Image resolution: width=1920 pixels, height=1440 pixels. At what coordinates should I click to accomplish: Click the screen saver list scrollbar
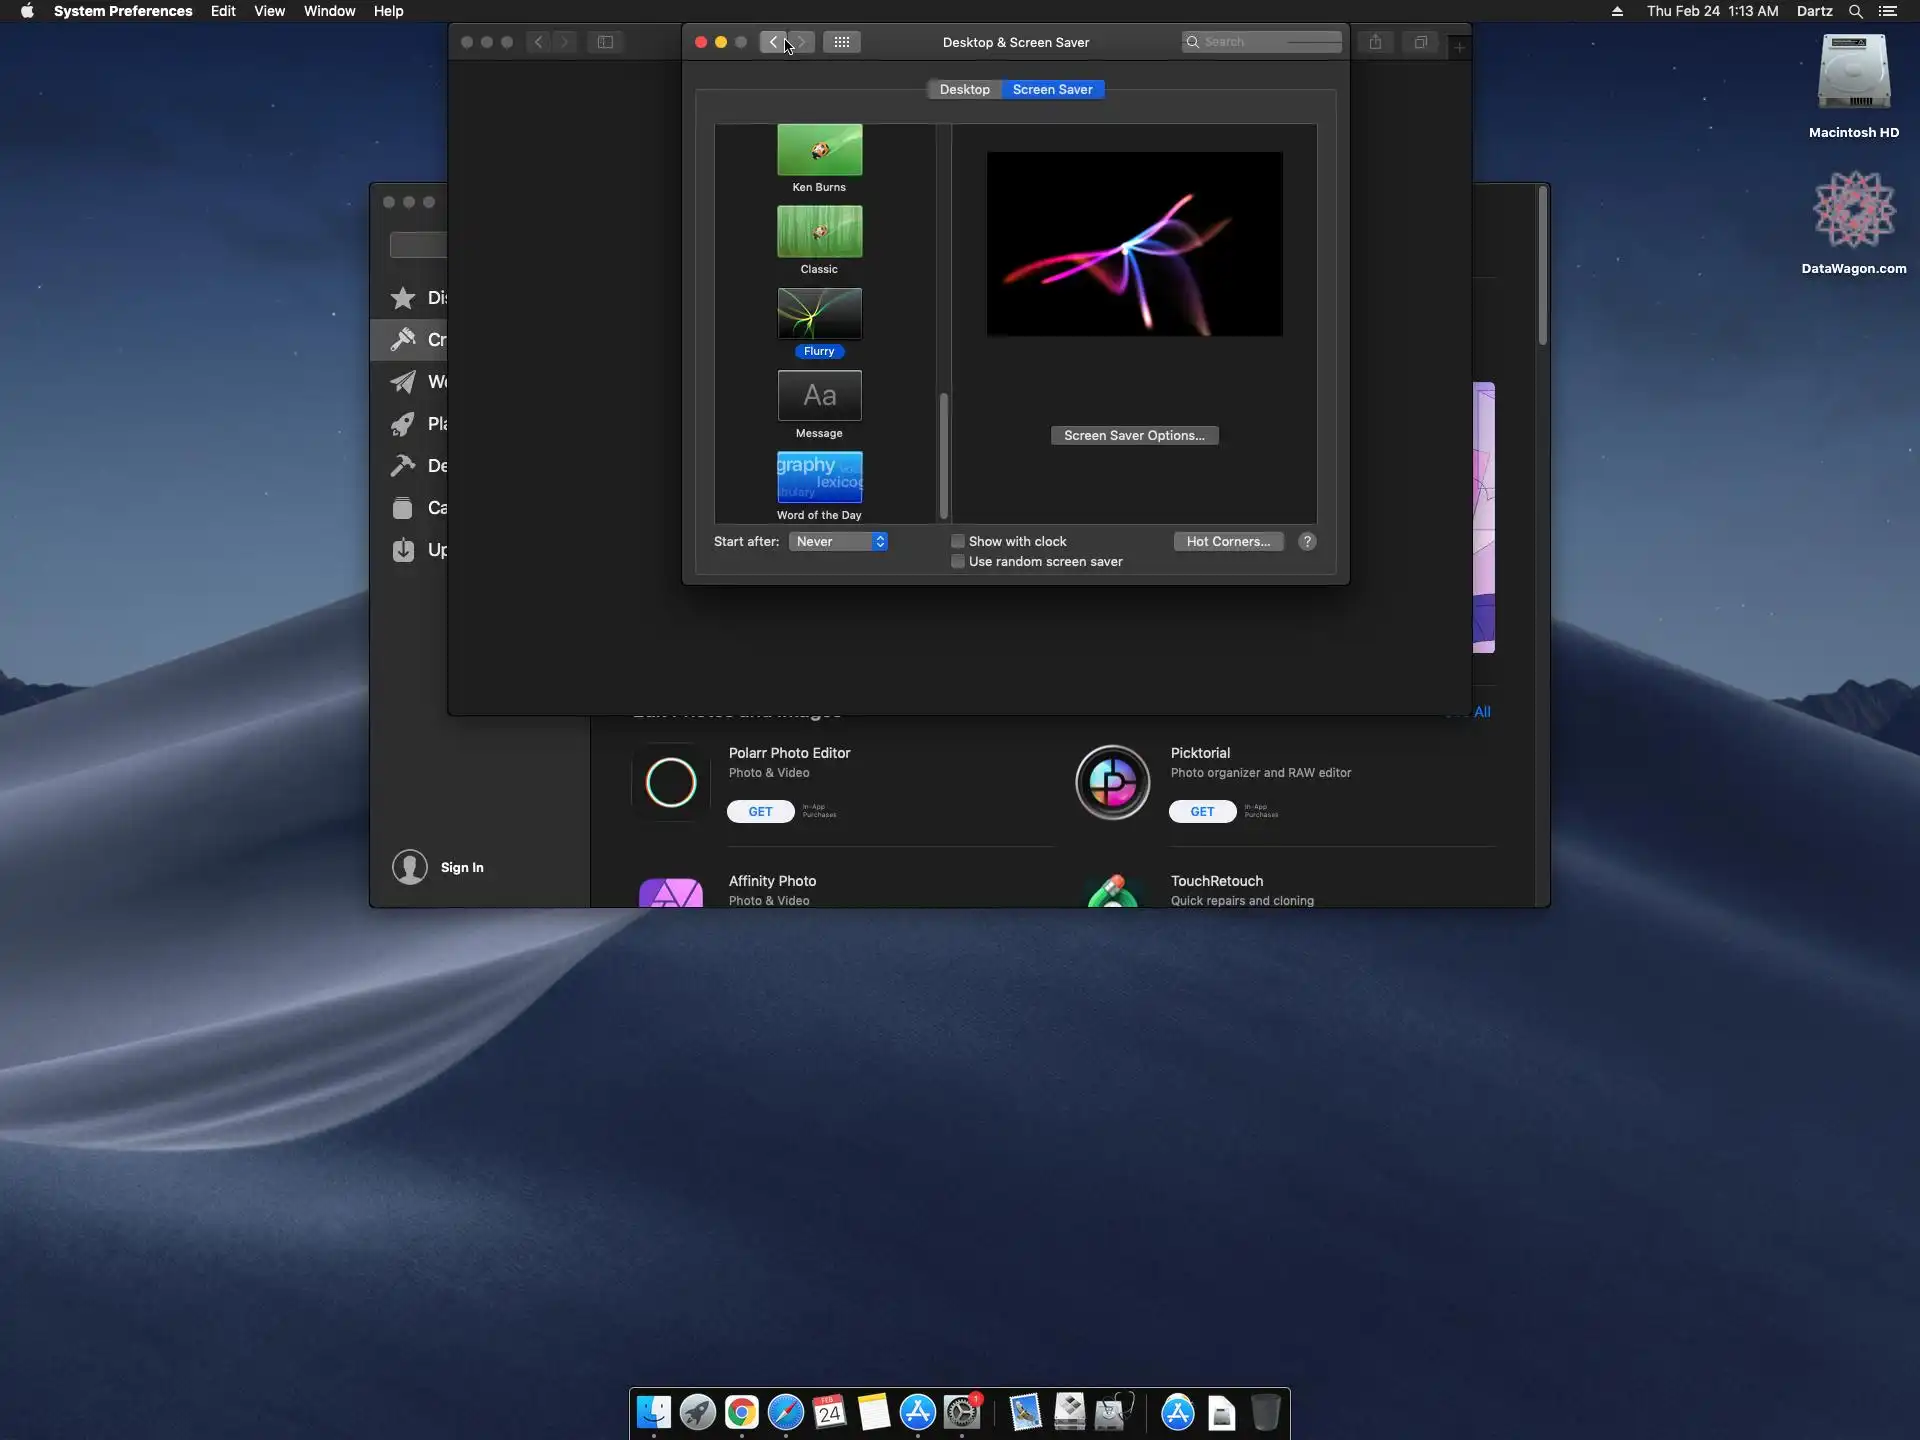(x=943, y=455)
